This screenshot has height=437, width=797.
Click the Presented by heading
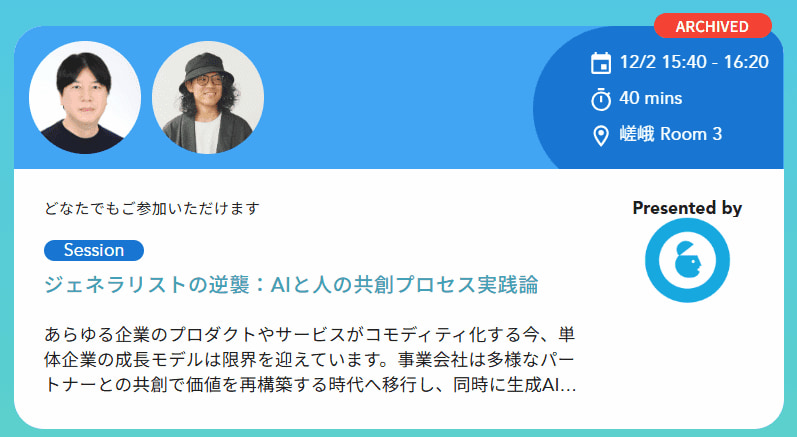(687, 208)
